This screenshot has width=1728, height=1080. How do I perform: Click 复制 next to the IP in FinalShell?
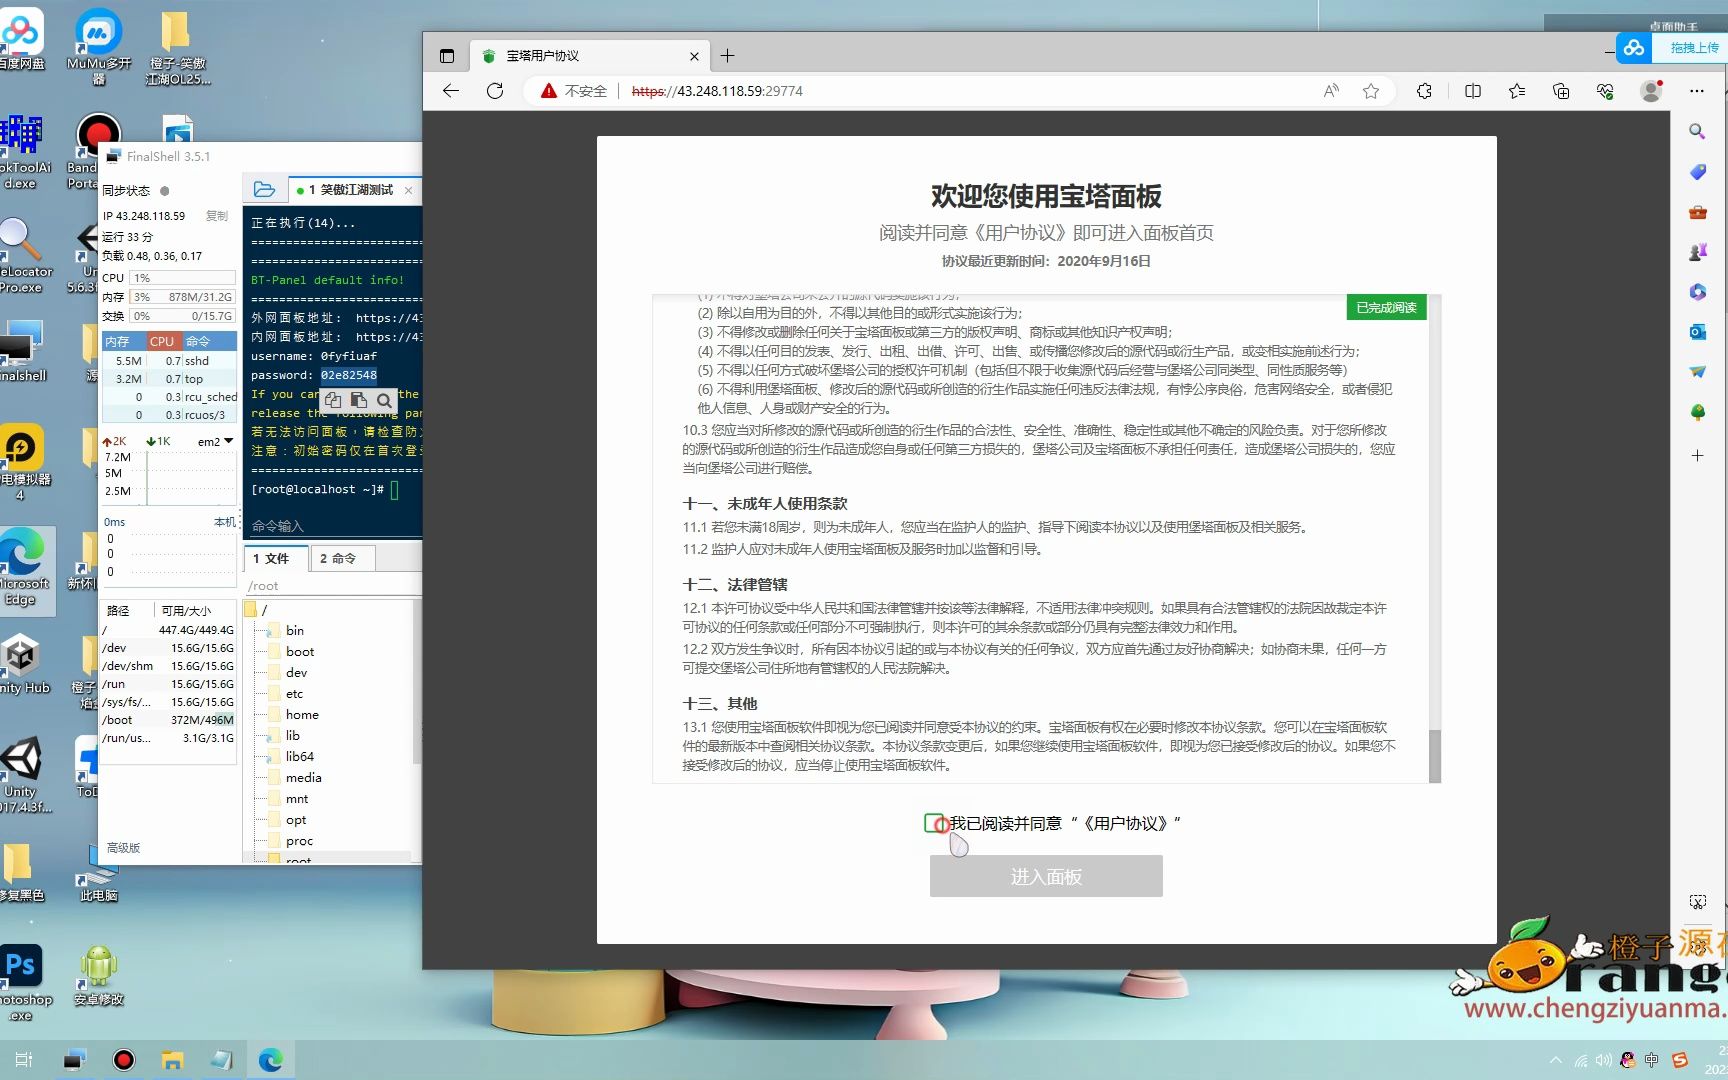pos(216,216)
